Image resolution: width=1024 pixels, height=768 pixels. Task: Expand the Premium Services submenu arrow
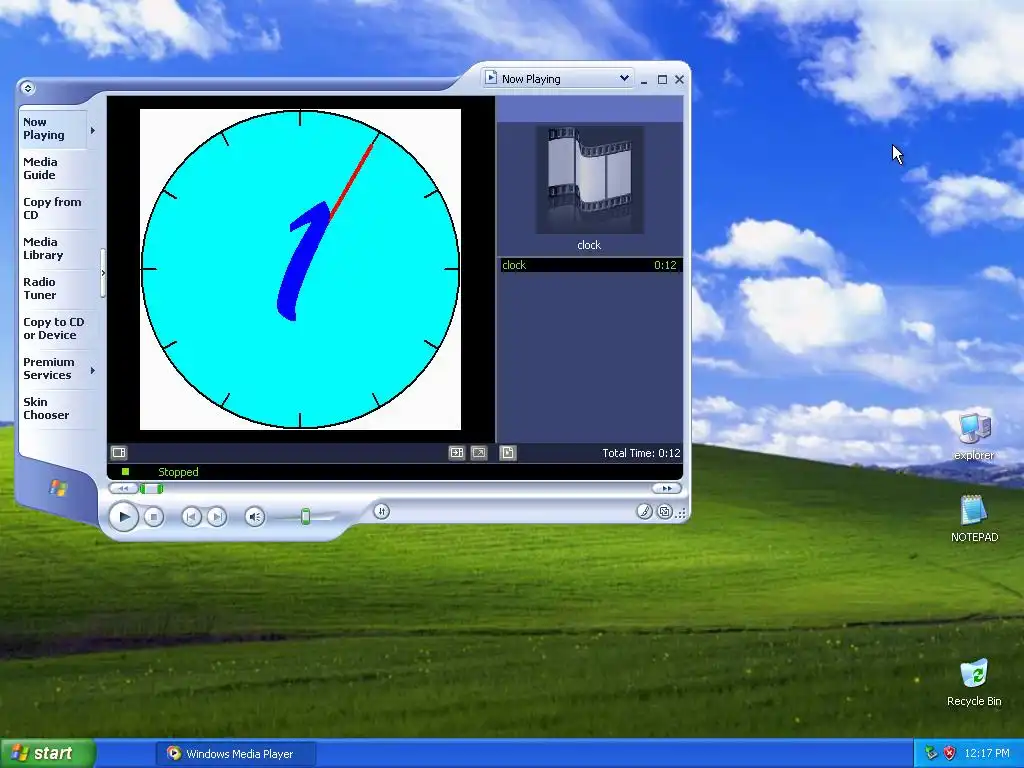pyautogui.click(x=93, y=370)
